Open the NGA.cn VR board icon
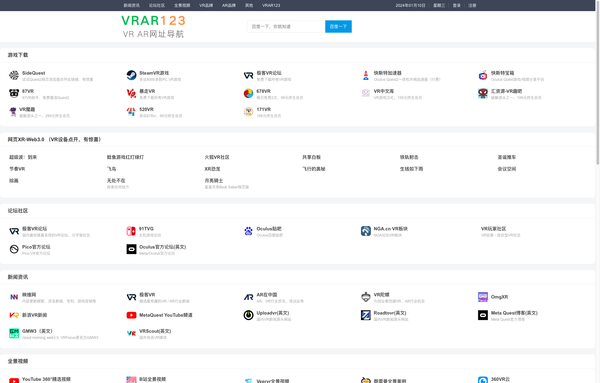The height and width of the screenshot is (383, 600). [x=366, y=231]
